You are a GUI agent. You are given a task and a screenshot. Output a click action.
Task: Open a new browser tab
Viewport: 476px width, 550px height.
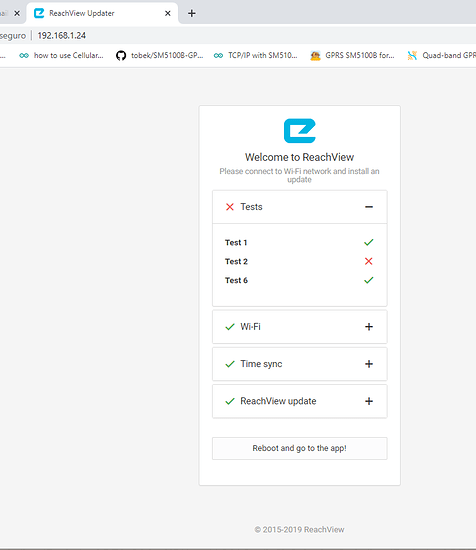pyautogui.click(x=192, y=13)
